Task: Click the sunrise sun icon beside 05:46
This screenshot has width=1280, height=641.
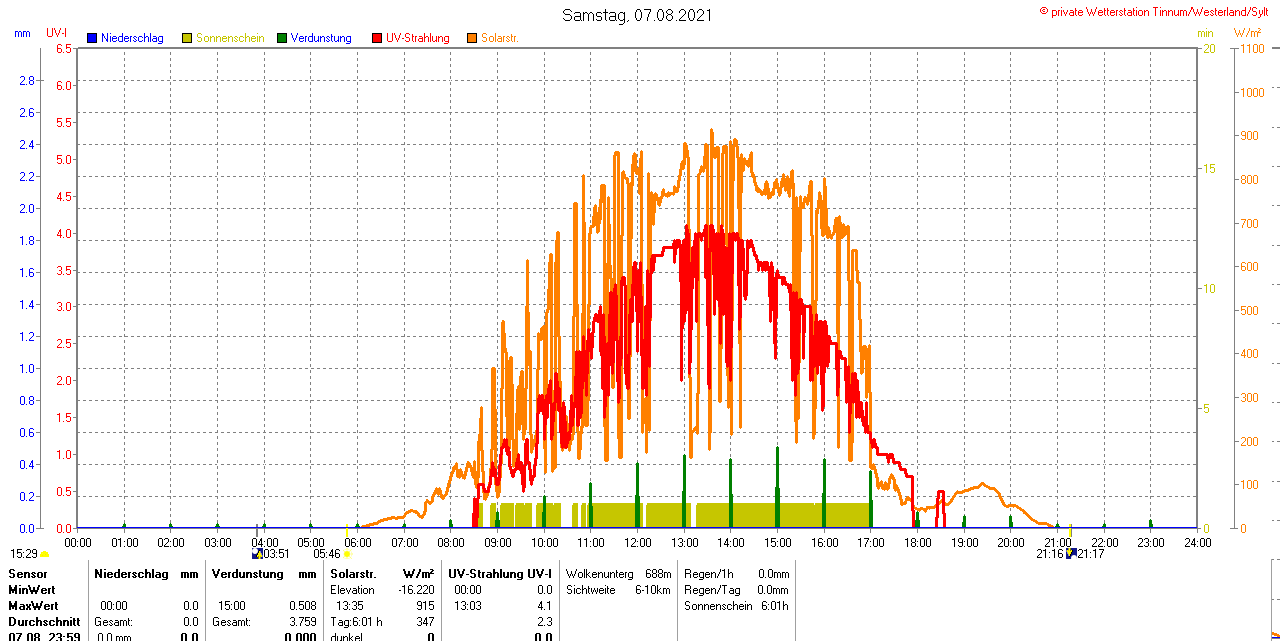Action: [x=347, y=554]
